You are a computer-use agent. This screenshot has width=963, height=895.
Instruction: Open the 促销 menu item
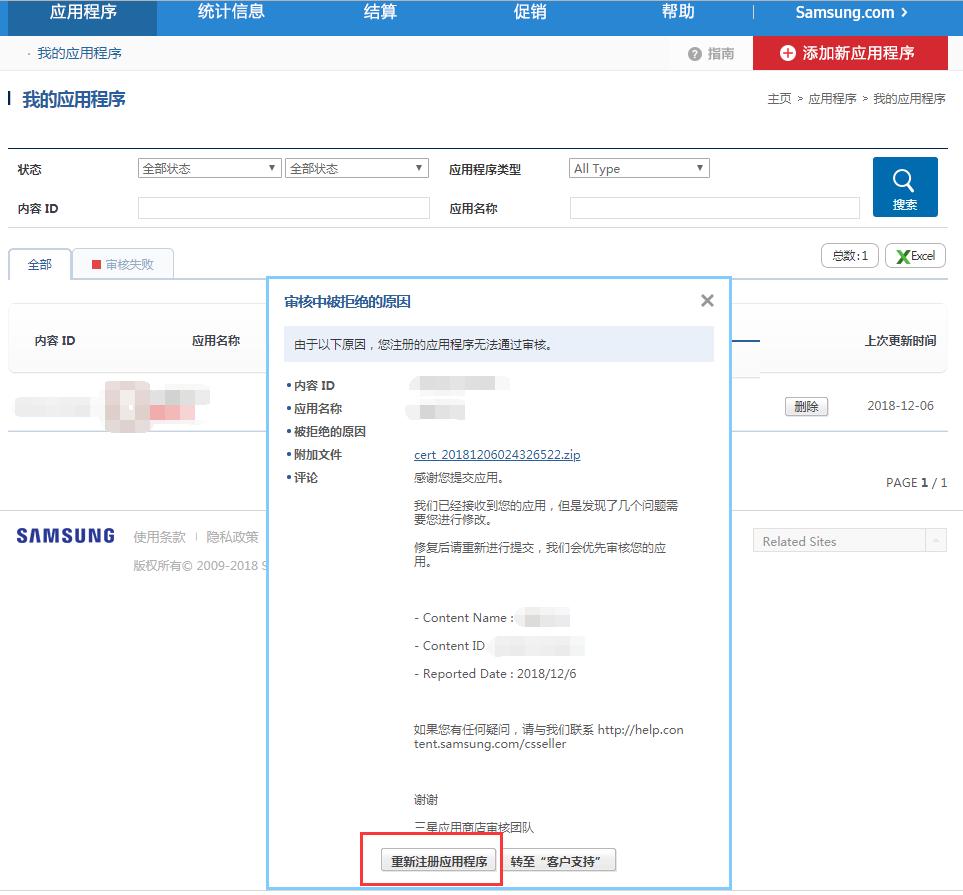coord(529,13)
